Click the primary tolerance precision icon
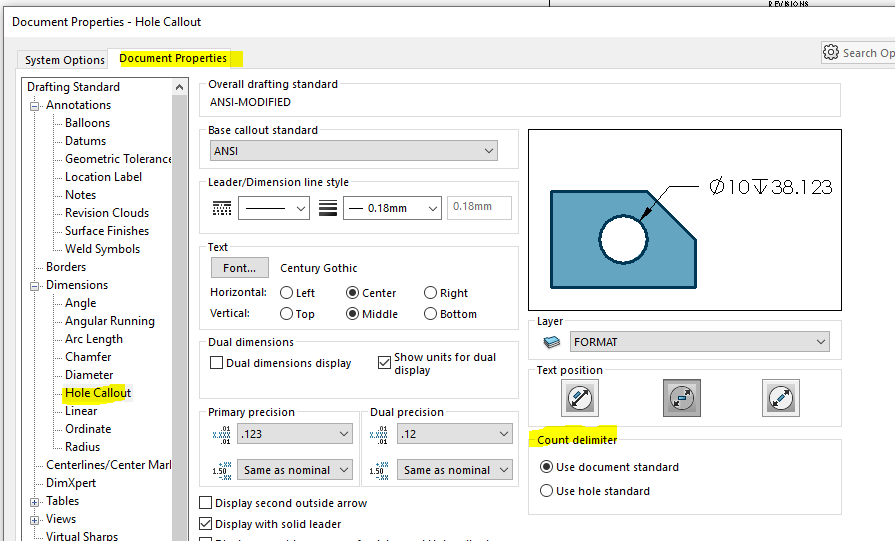This screenshot has height=541, width=895. [221, 470]
